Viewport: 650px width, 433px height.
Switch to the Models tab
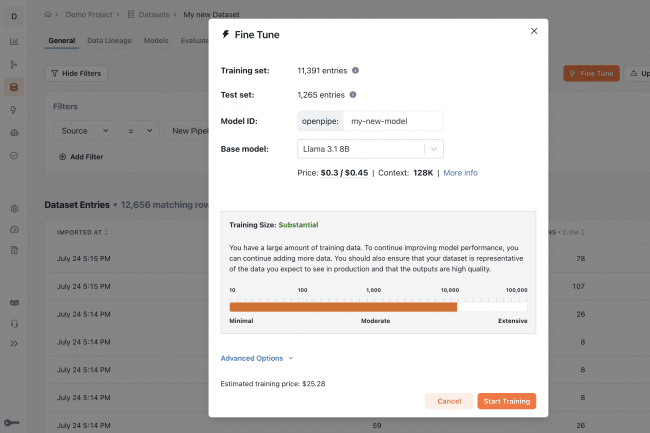coord(156,41)
